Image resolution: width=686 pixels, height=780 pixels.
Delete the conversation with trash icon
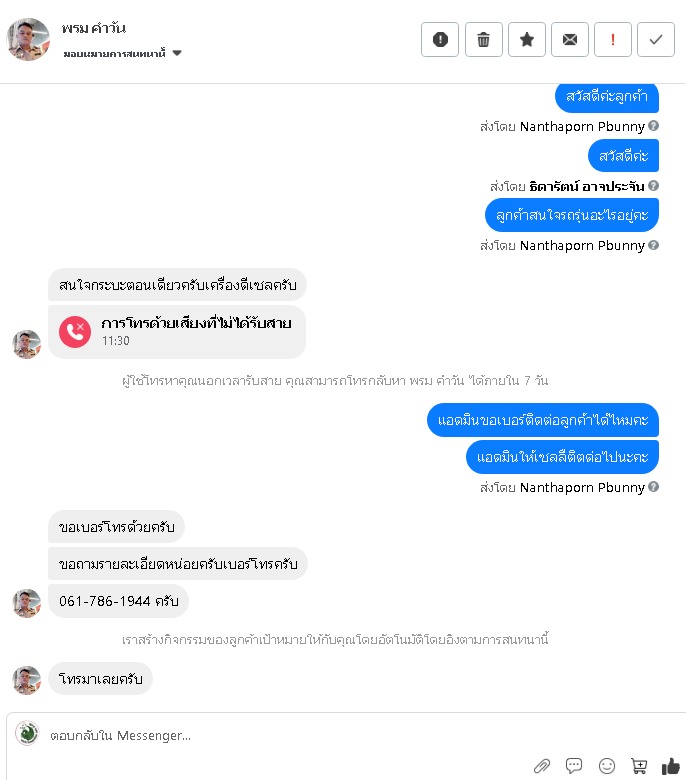tap(484, 39)
